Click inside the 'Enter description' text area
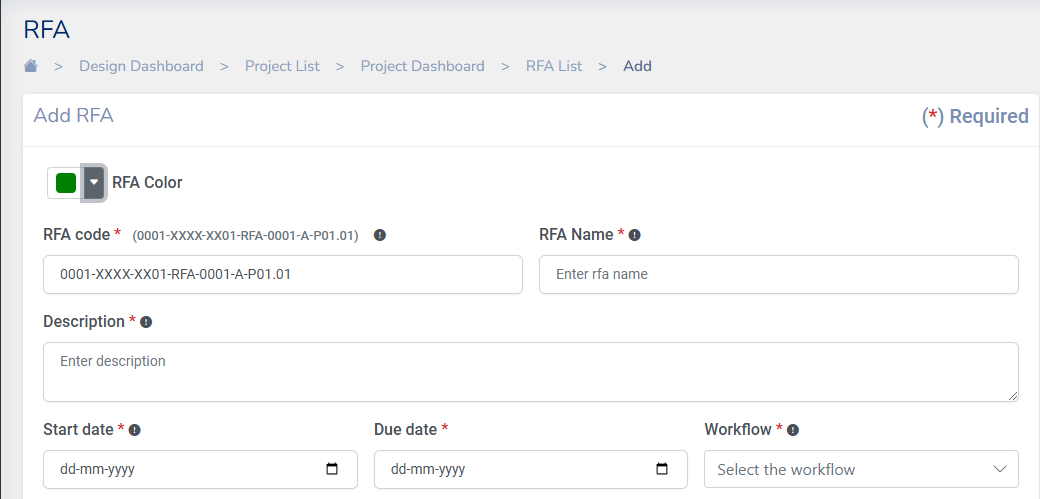1040x499 pixels. pos(530,372)
